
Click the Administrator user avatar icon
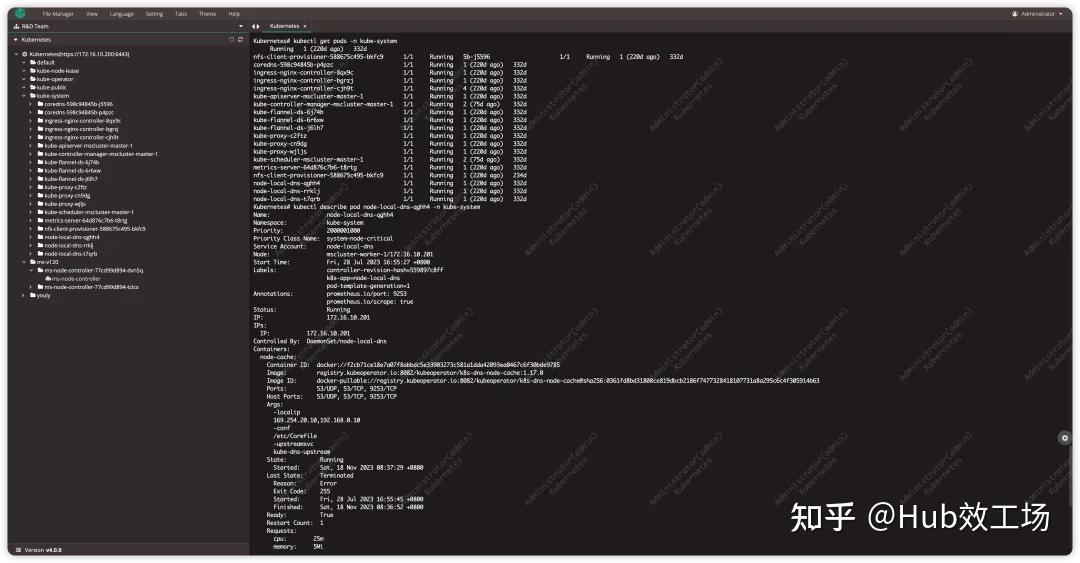click(1015, 14)
